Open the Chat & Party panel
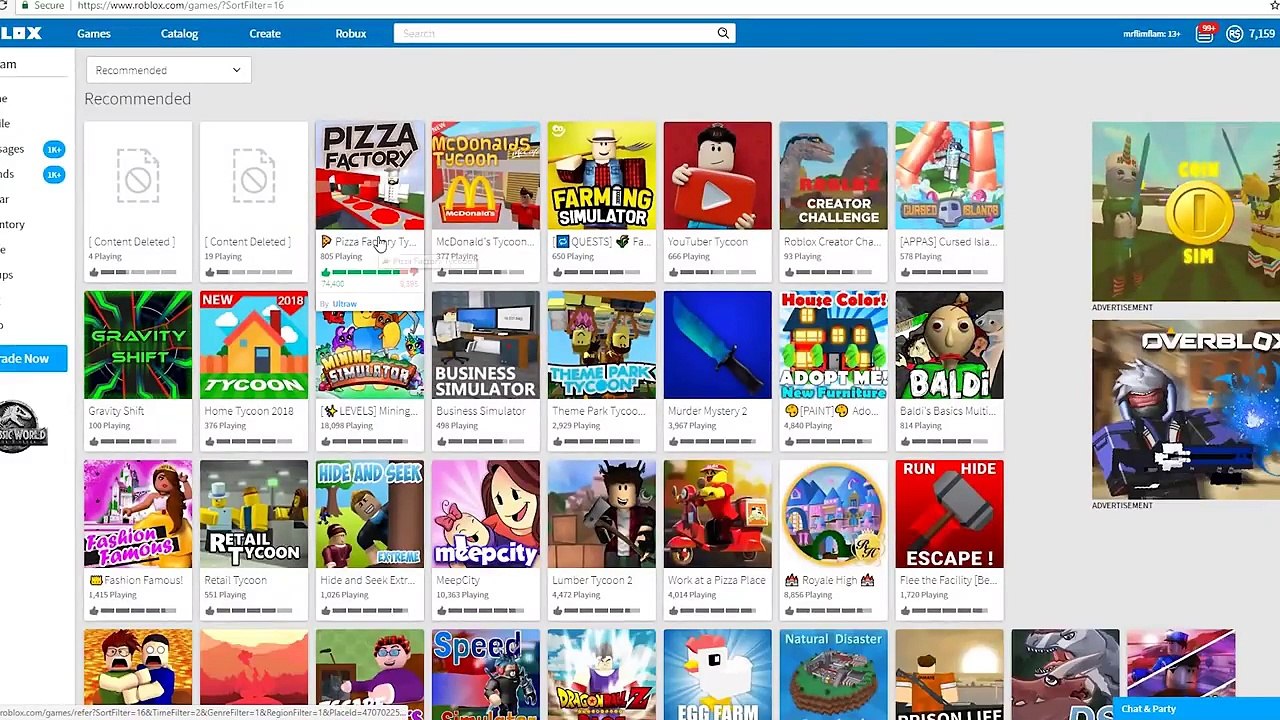The image size is (1280, 720). coord(1196,709)
